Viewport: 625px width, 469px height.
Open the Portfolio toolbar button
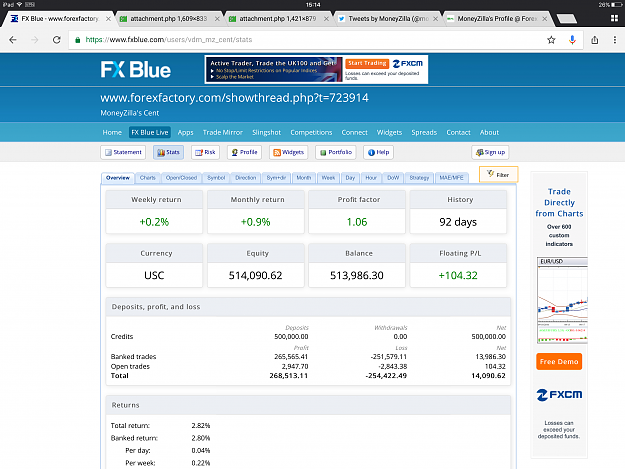tap(336, 152)
